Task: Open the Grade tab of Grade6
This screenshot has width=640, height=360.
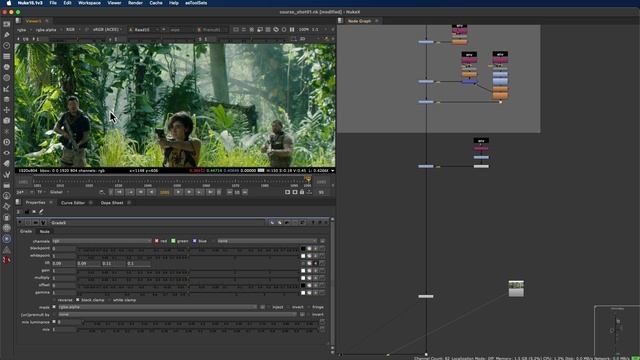Action: (26, 231)
